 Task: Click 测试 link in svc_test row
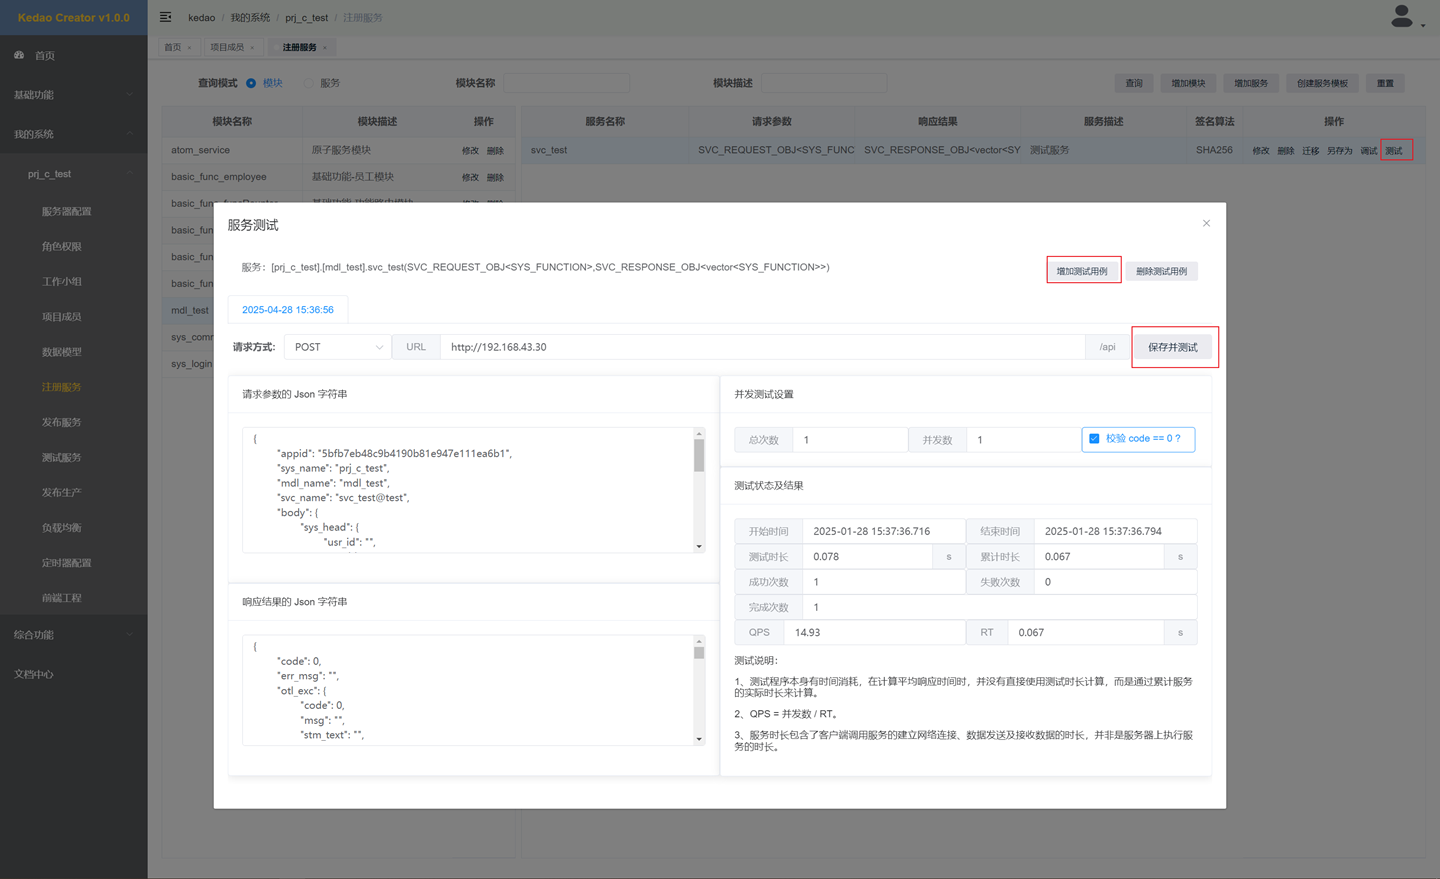click(x=1394, y=151)
